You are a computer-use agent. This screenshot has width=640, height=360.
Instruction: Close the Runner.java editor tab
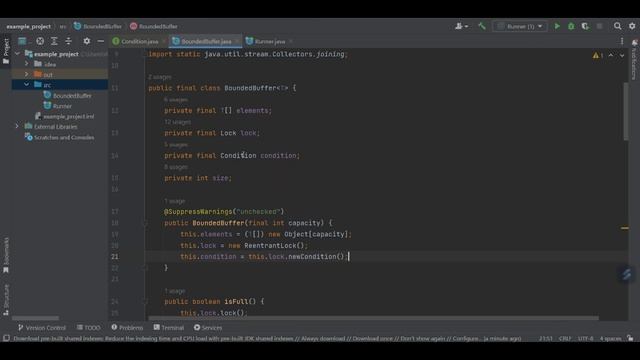point(291,41)
